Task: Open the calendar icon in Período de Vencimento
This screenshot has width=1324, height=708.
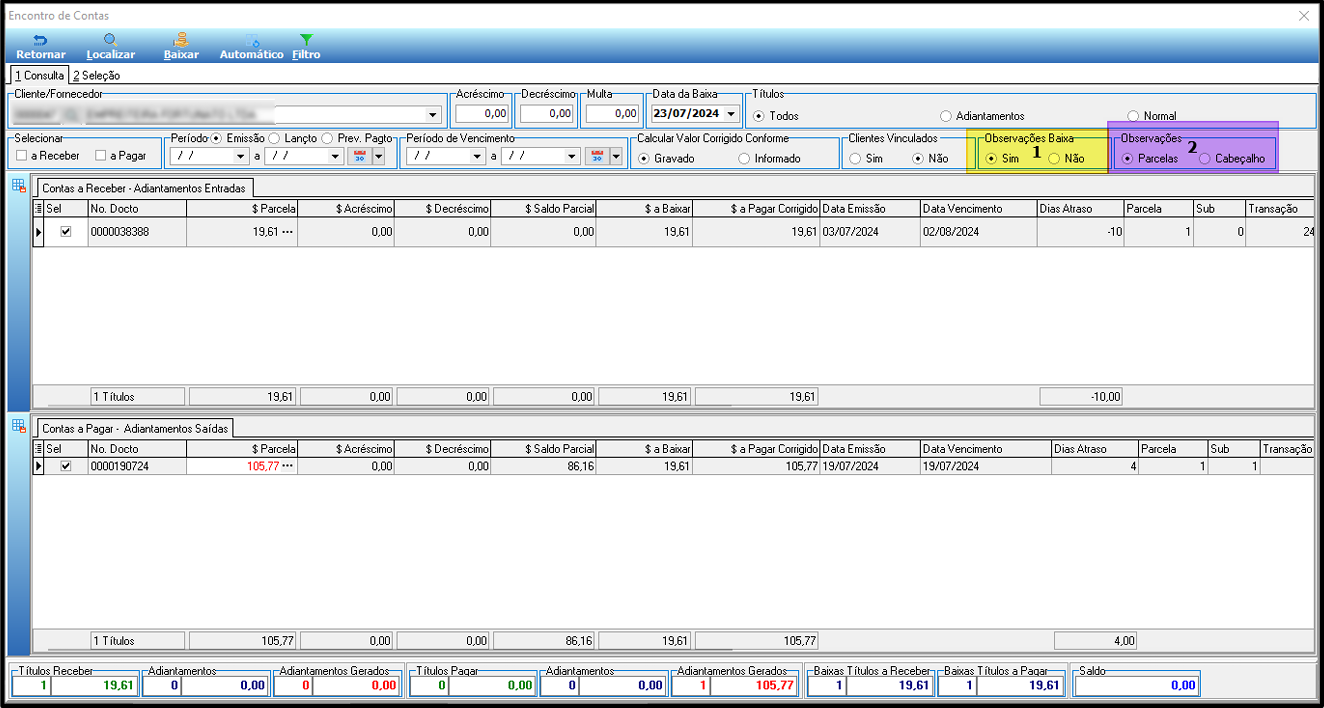Action: click(597, 156)
